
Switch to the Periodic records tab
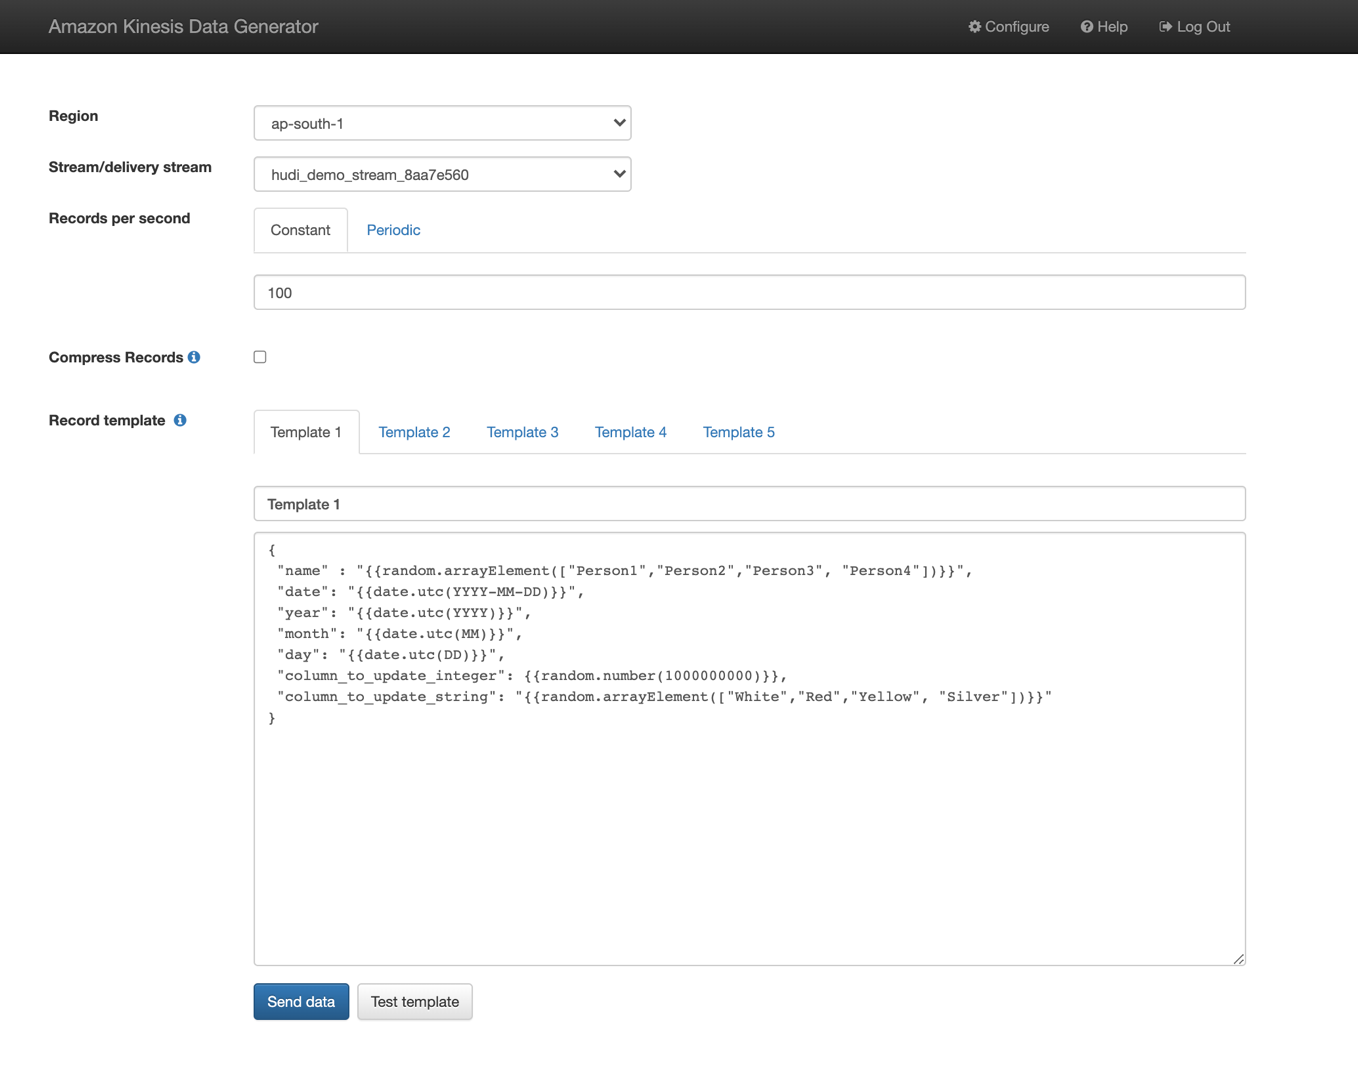tap(393, 230)
